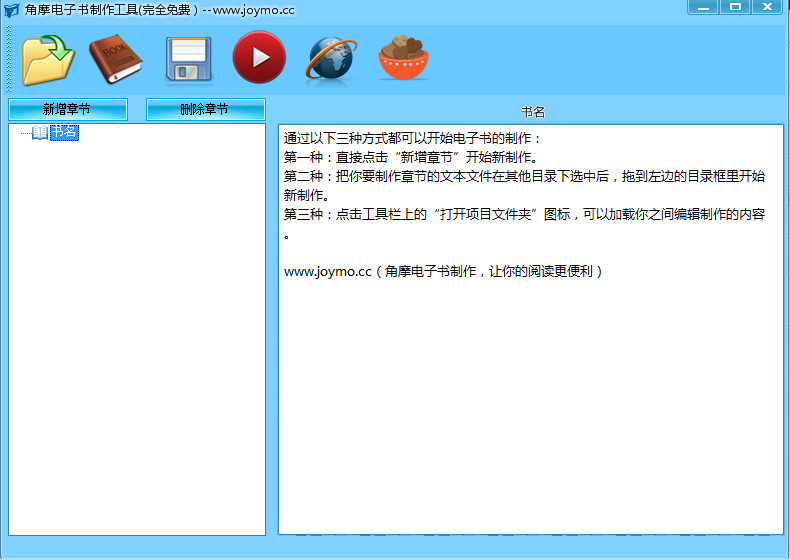The height and width of the screenshot is (559, 790).
Task: Select the 书名 root tree node
Action: coord(64,132)
